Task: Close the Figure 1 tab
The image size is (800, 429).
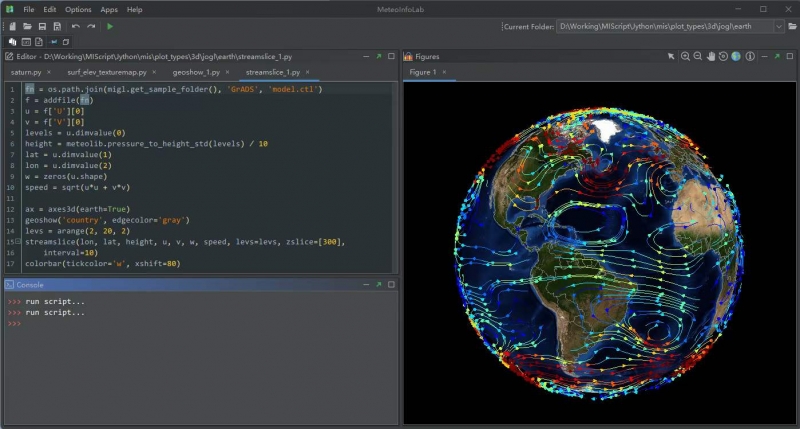Action: (x=446, y=73)
